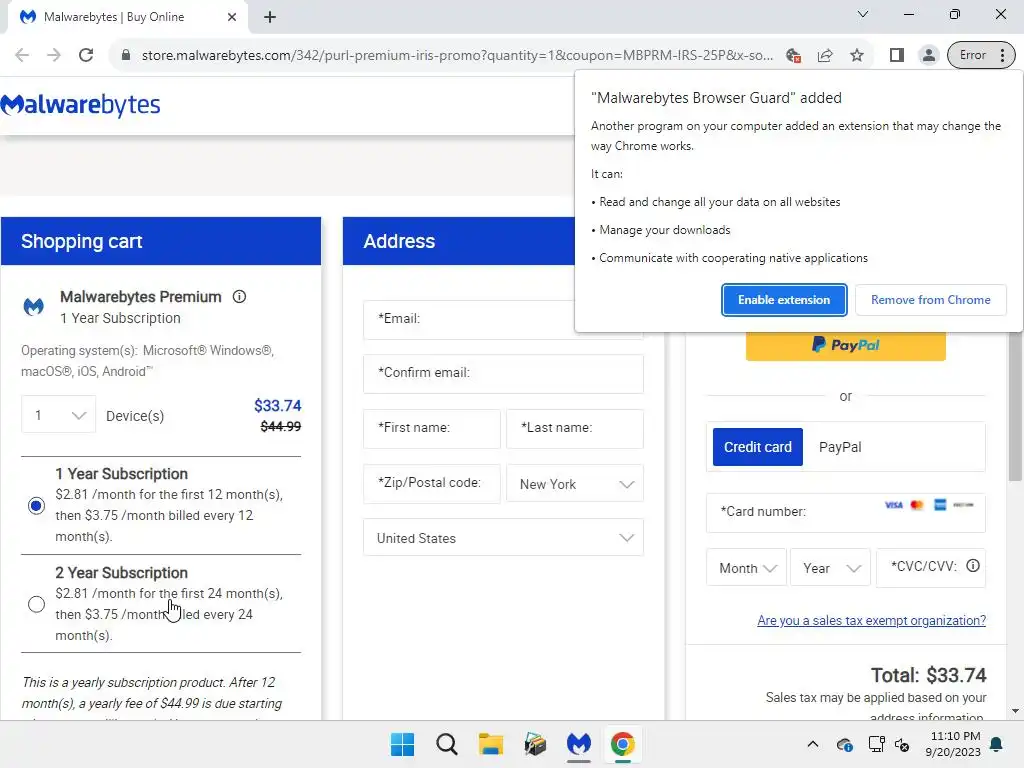The height and width of the screenshot is (768, 1024).
Task: Click Remove from Chrome button
Action: point(931,300)
